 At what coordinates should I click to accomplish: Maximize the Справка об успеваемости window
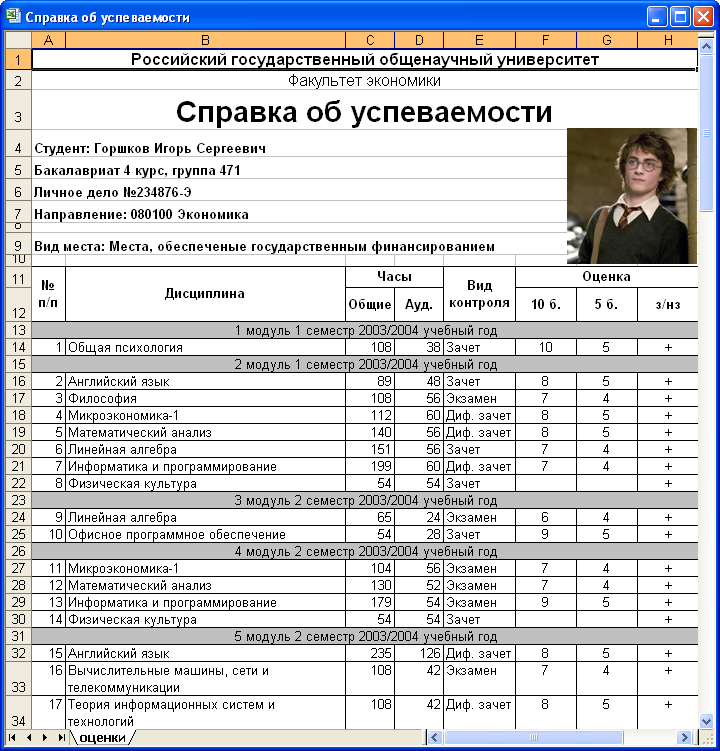[681, 16]
